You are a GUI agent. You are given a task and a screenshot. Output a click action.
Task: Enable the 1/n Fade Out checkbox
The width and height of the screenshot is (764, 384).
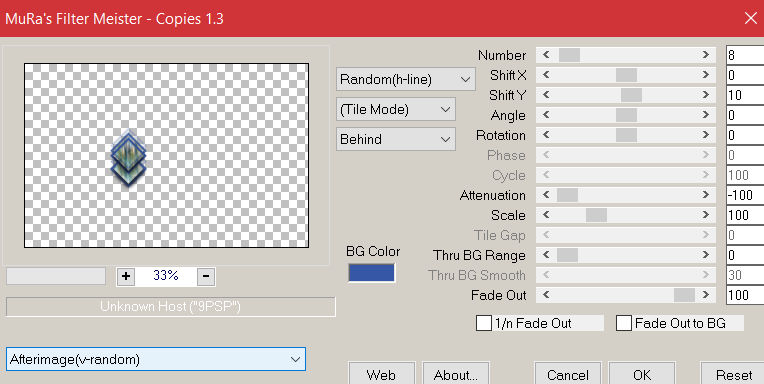484,323
